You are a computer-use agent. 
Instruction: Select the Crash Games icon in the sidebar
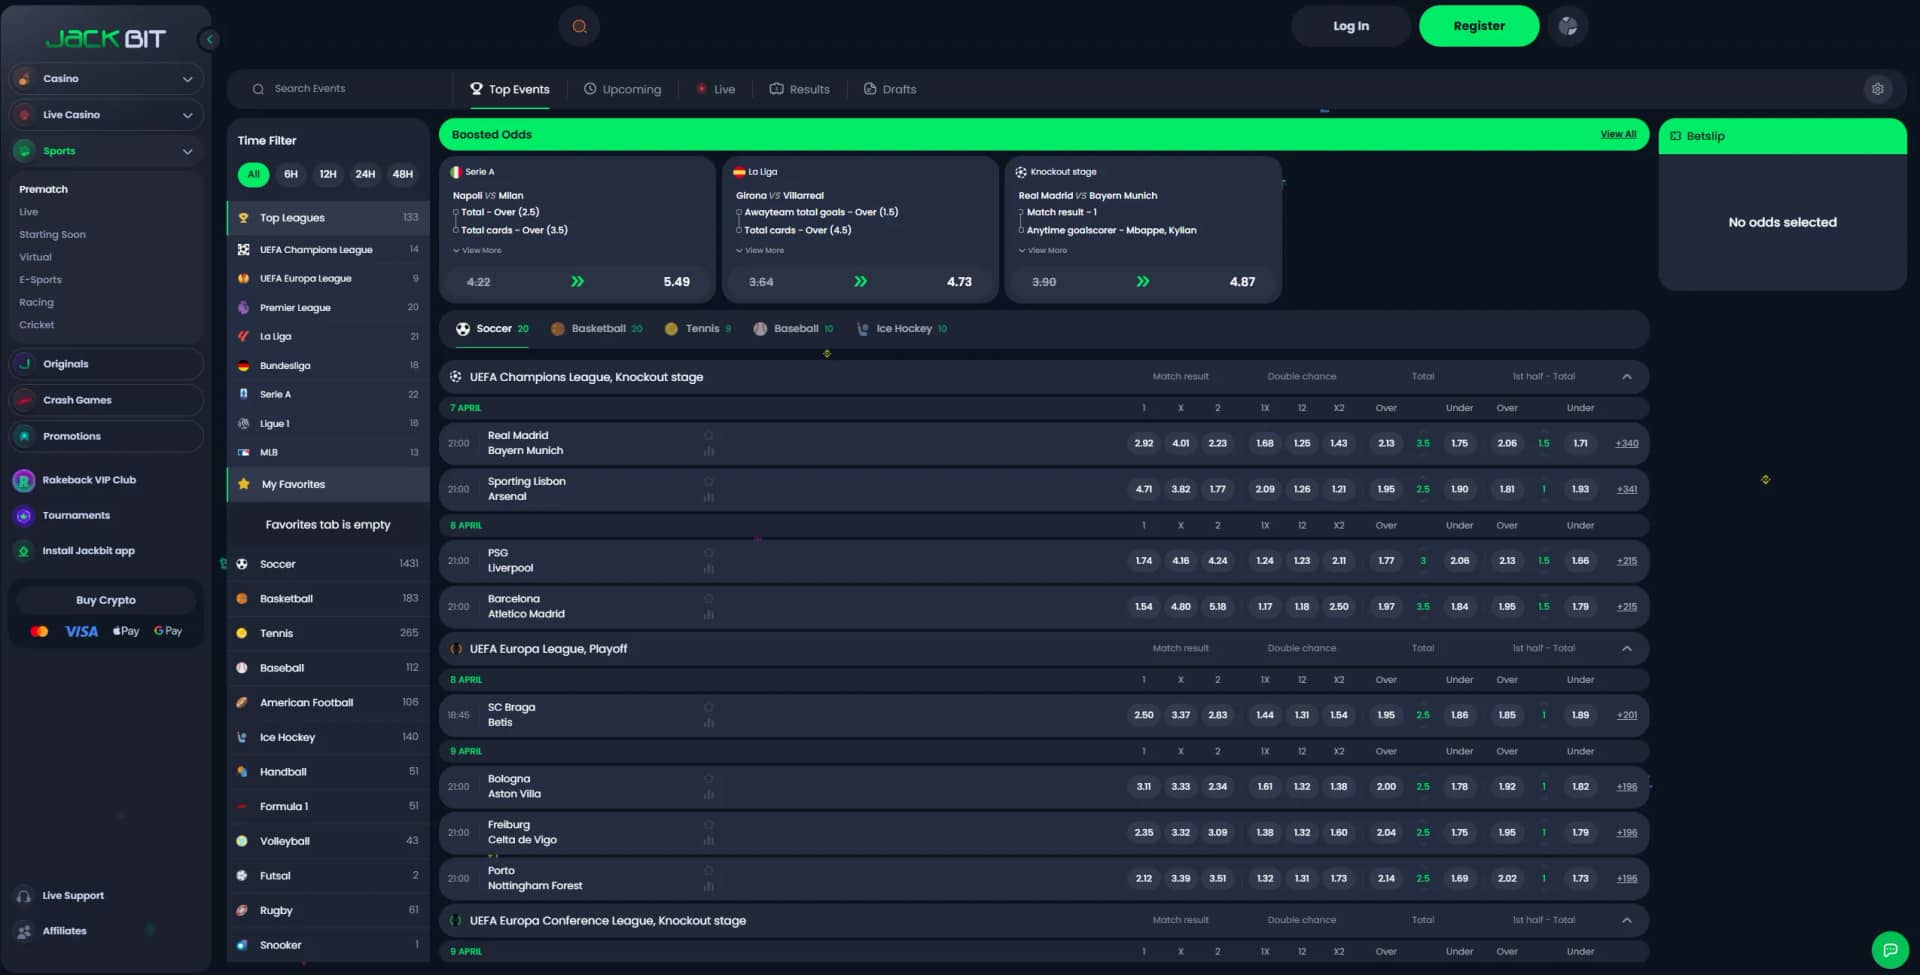coord(22,400)
